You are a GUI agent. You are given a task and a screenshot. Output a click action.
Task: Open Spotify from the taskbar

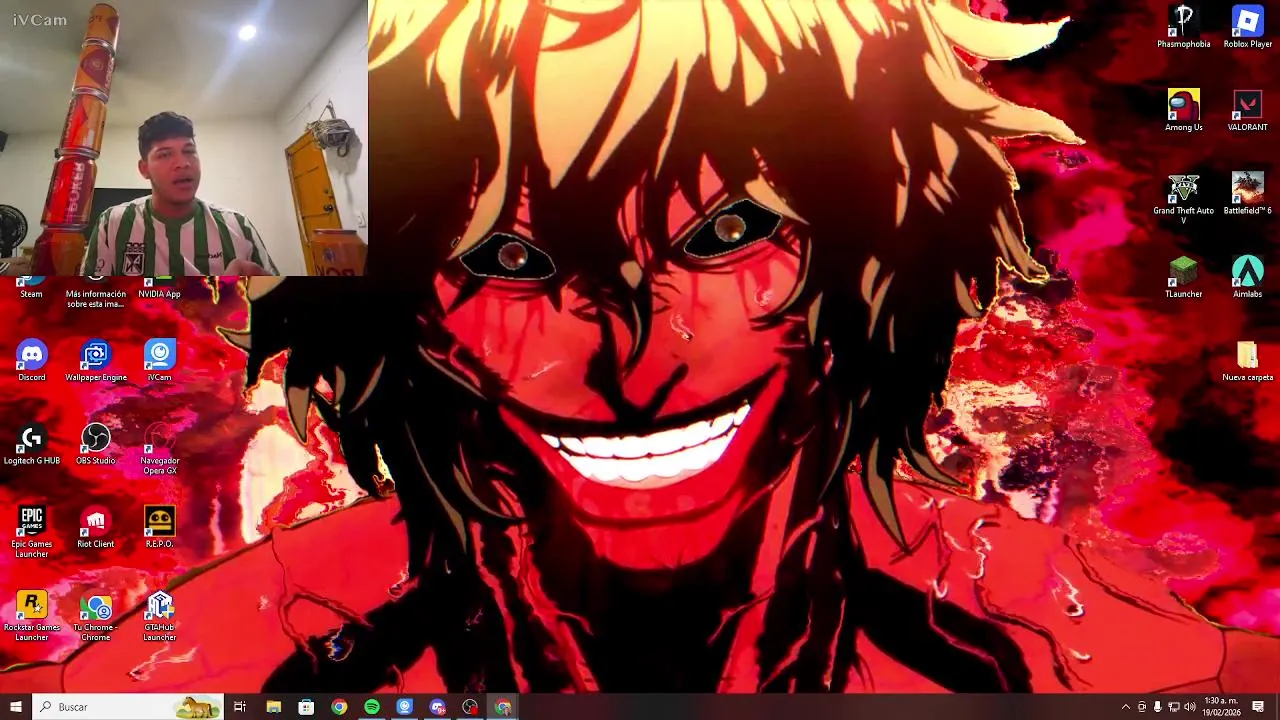pyautogui.click(x=372, y=707)
